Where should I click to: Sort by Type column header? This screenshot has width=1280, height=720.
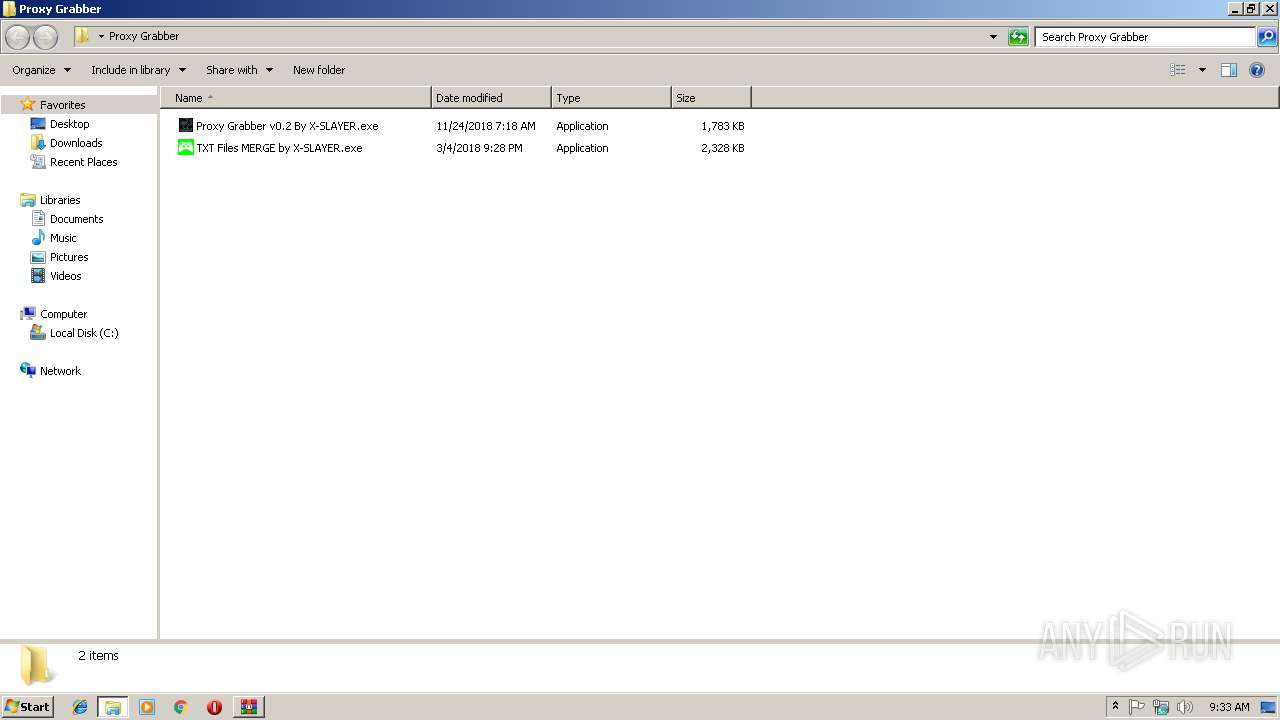(x=611, y=98)
